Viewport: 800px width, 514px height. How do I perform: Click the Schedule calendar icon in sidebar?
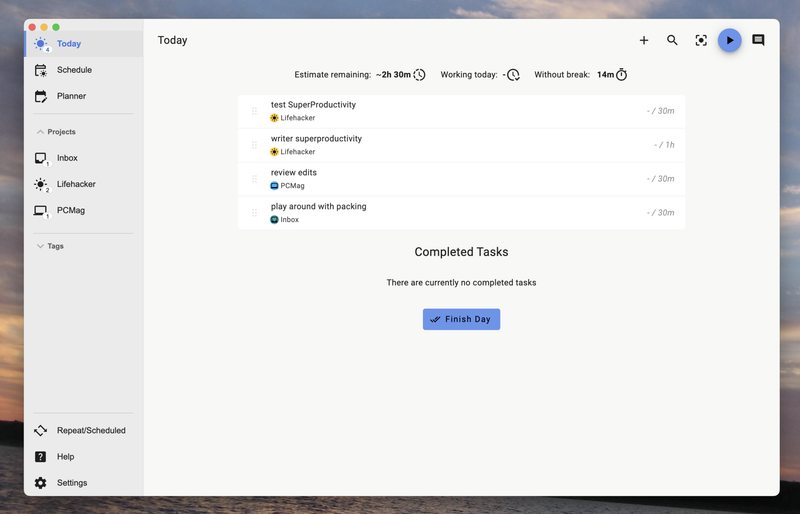41,70
